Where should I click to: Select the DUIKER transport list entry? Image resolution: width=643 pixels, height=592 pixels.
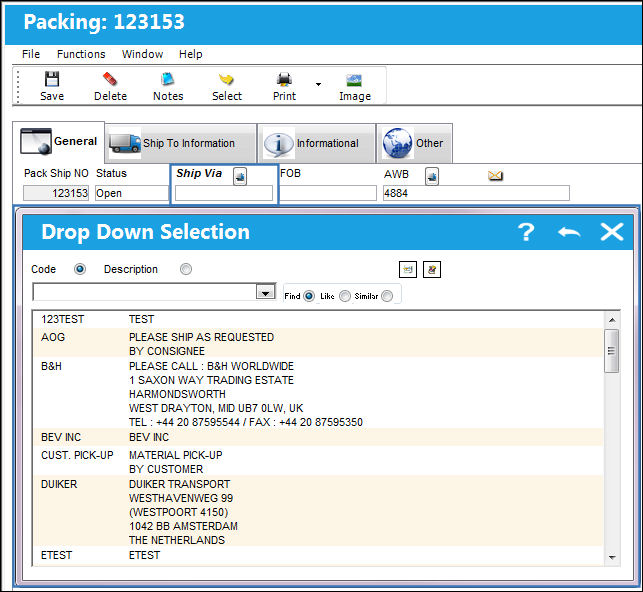coord(318,511)
